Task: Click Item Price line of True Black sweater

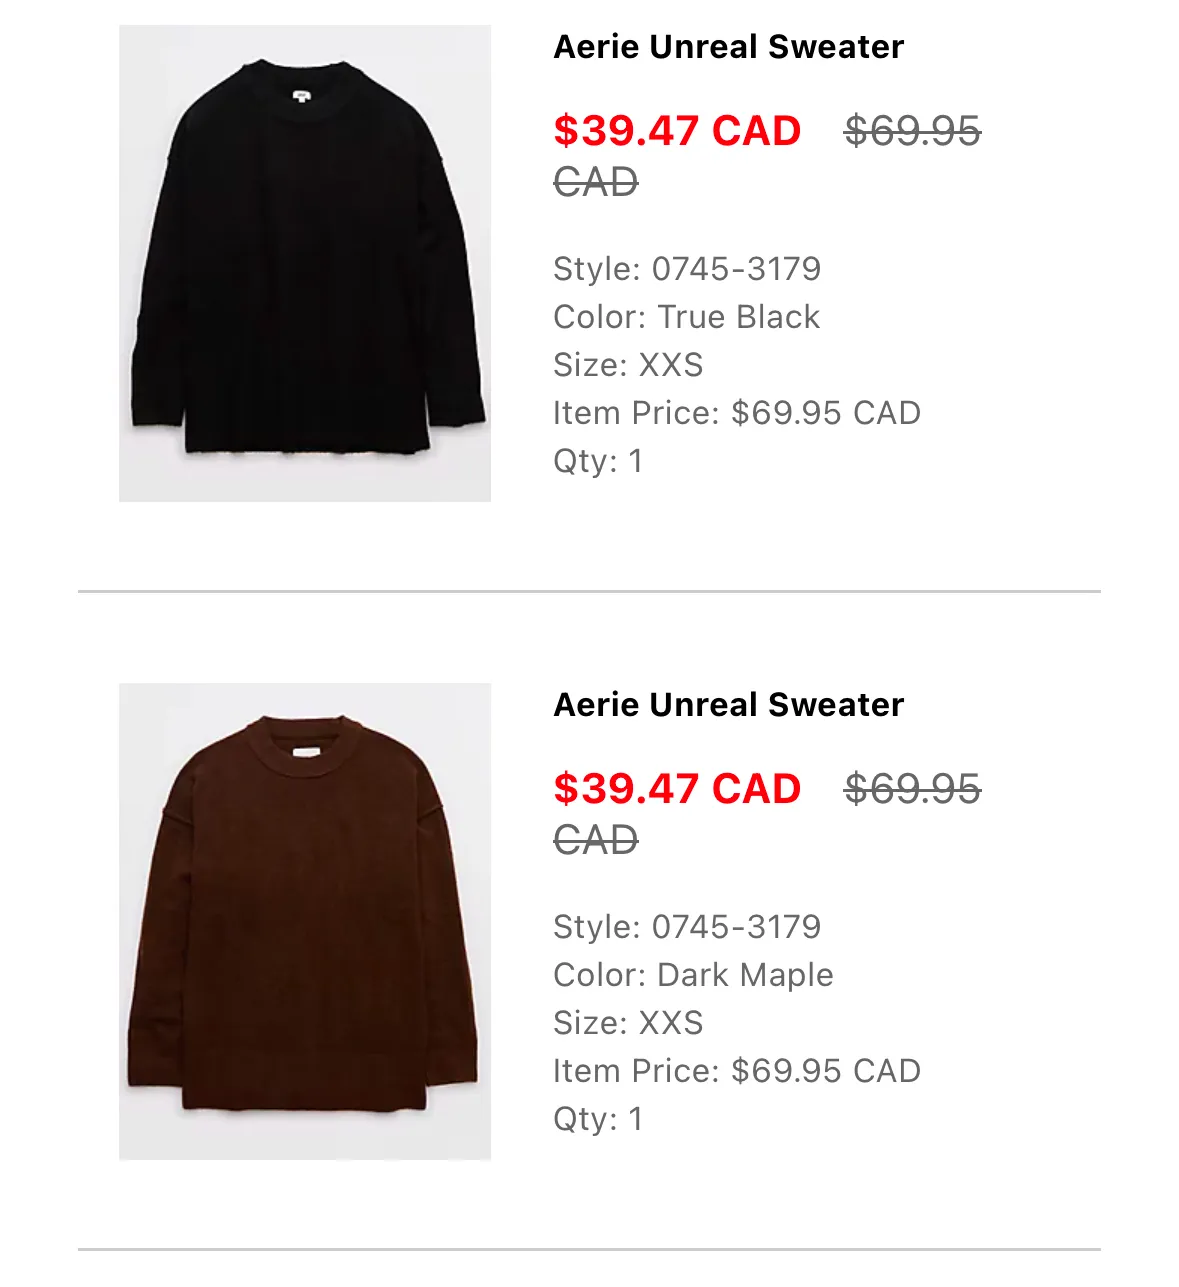Action: (x=737, y=413)
